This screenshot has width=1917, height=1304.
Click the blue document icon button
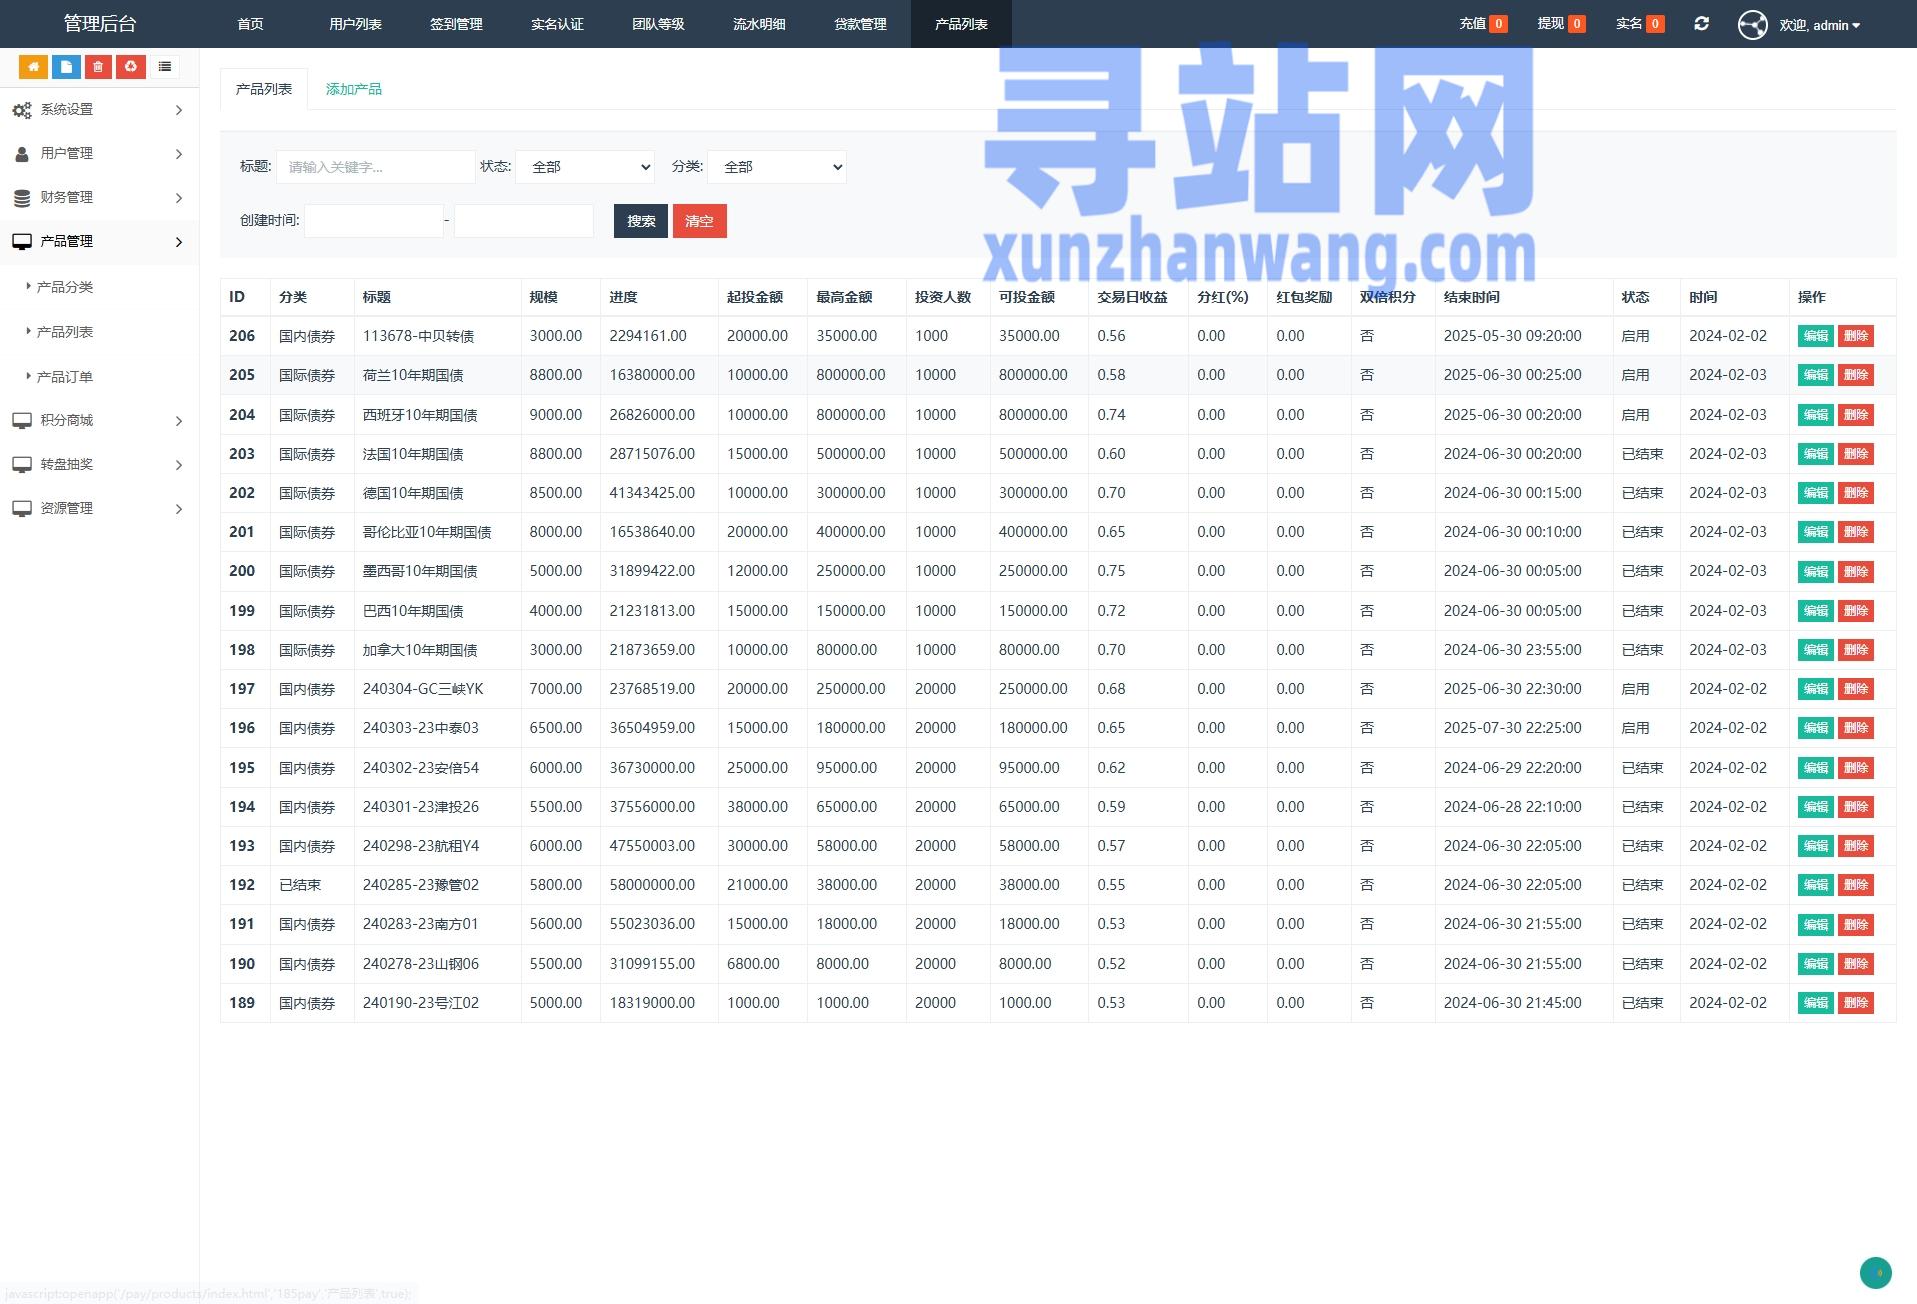coord(66,67)
